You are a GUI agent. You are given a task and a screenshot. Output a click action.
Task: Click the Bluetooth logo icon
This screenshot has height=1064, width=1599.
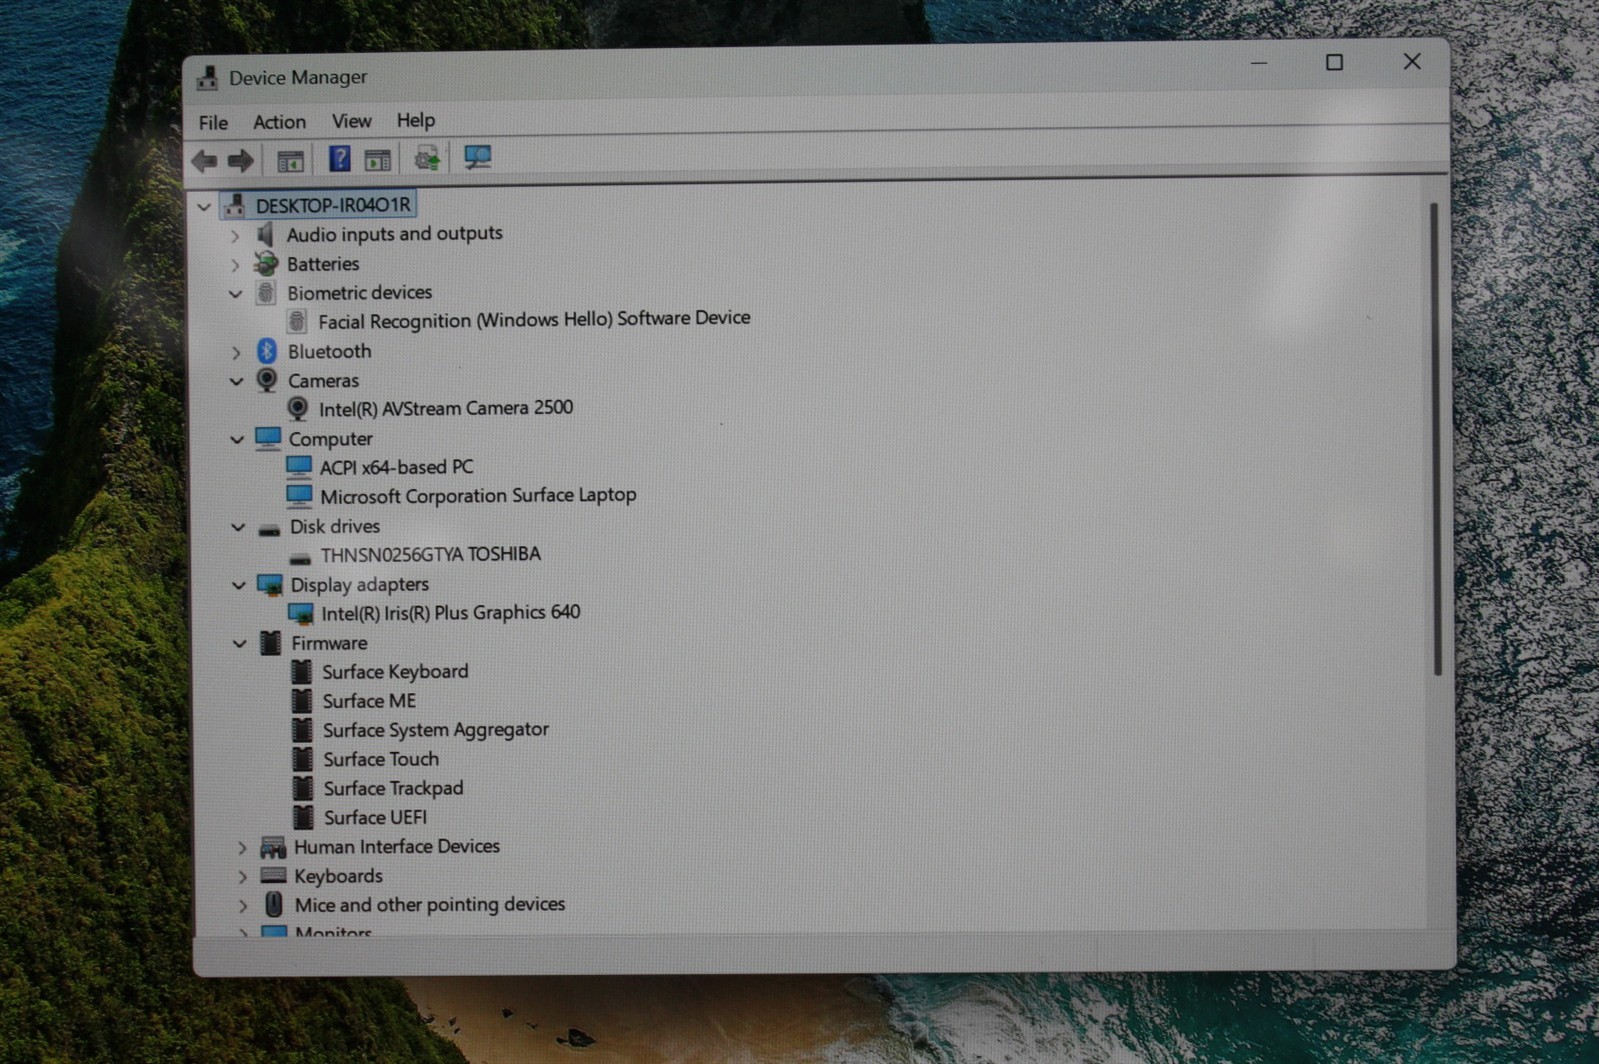click(266, 351)
